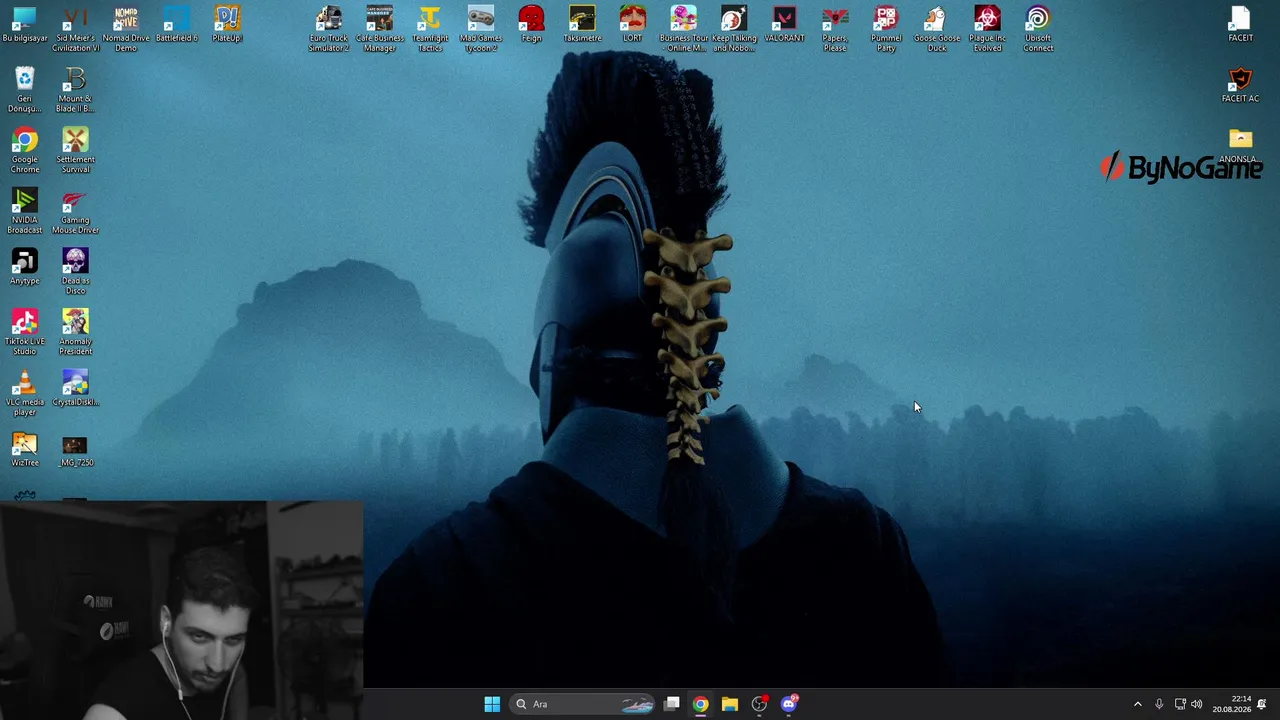Select the Nomad Drive Demo shortcut
Image resolution: width=1280 pixels, height=720 pixels.
coord(126,30)
